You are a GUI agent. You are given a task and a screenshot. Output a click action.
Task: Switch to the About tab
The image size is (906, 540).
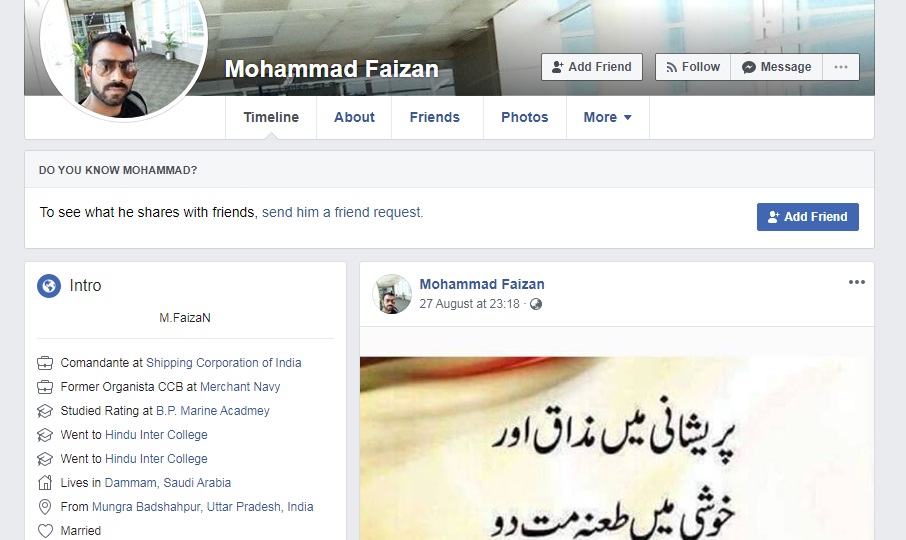pyautogui.click(x=354, y=117)
